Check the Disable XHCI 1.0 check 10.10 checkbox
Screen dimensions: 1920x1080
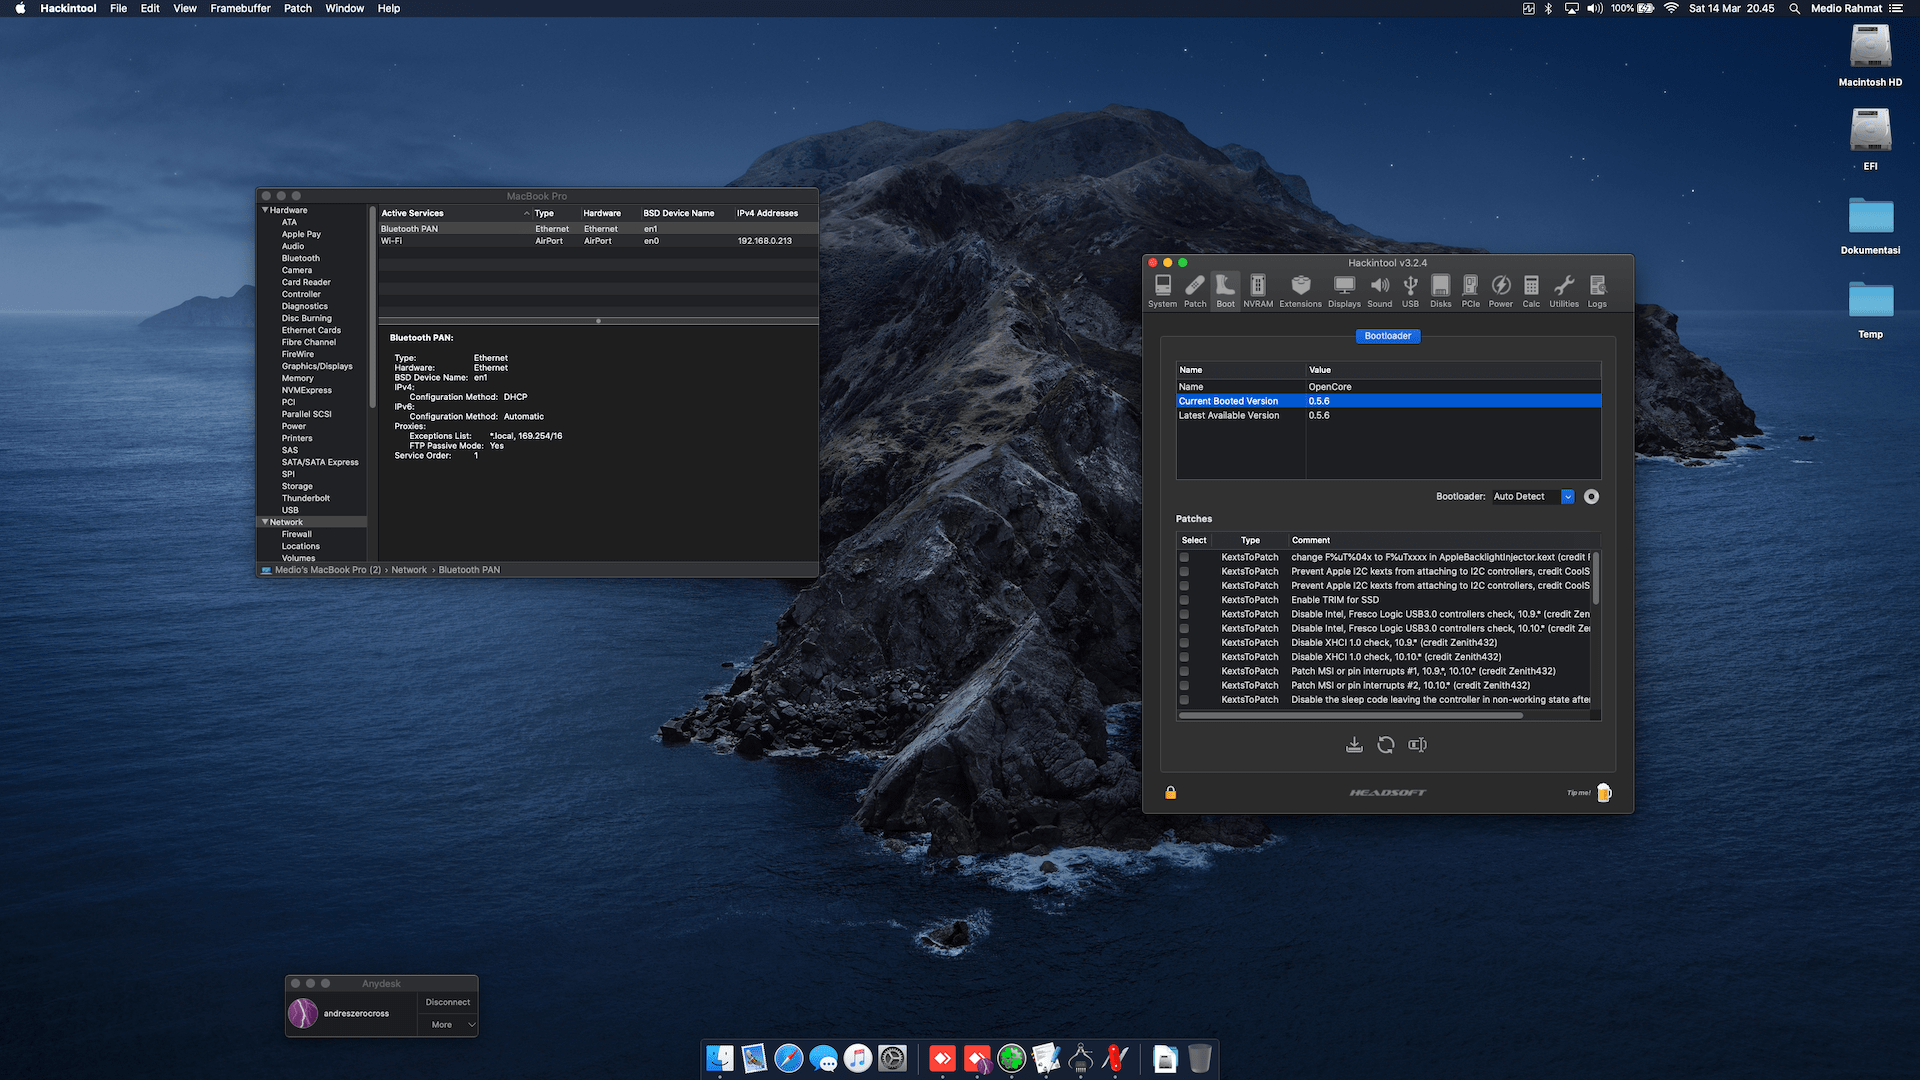point(1184,658)
